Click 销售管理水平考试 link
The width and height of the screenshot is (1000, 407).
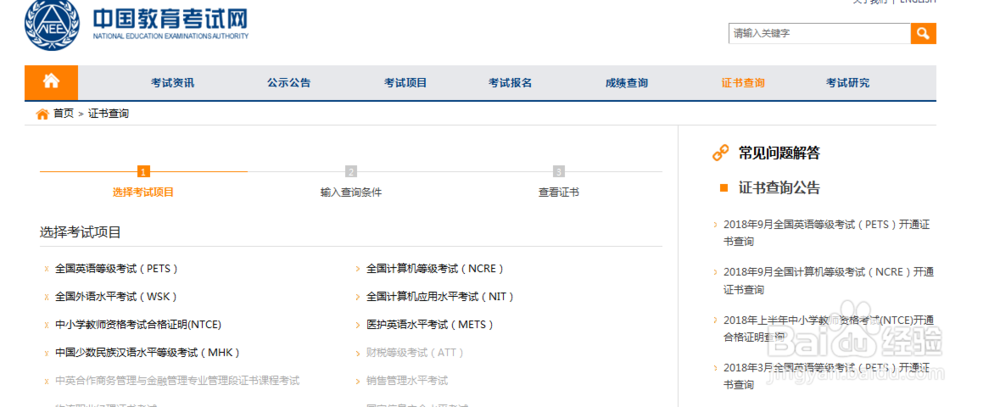point(407,381)
